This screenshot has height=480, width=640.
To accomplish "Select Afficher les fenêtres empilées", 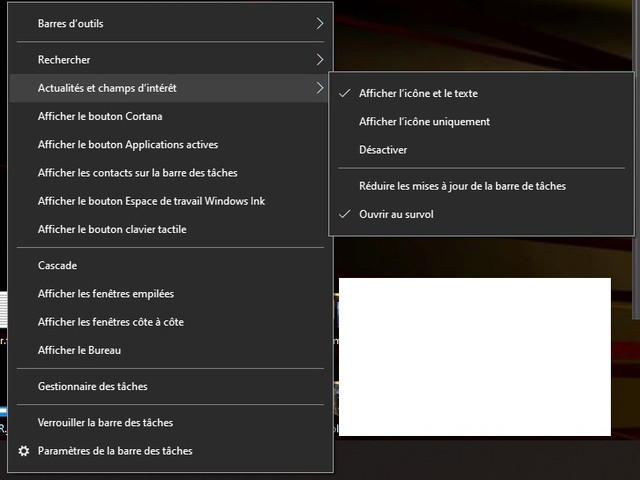I will coord(171,293).
